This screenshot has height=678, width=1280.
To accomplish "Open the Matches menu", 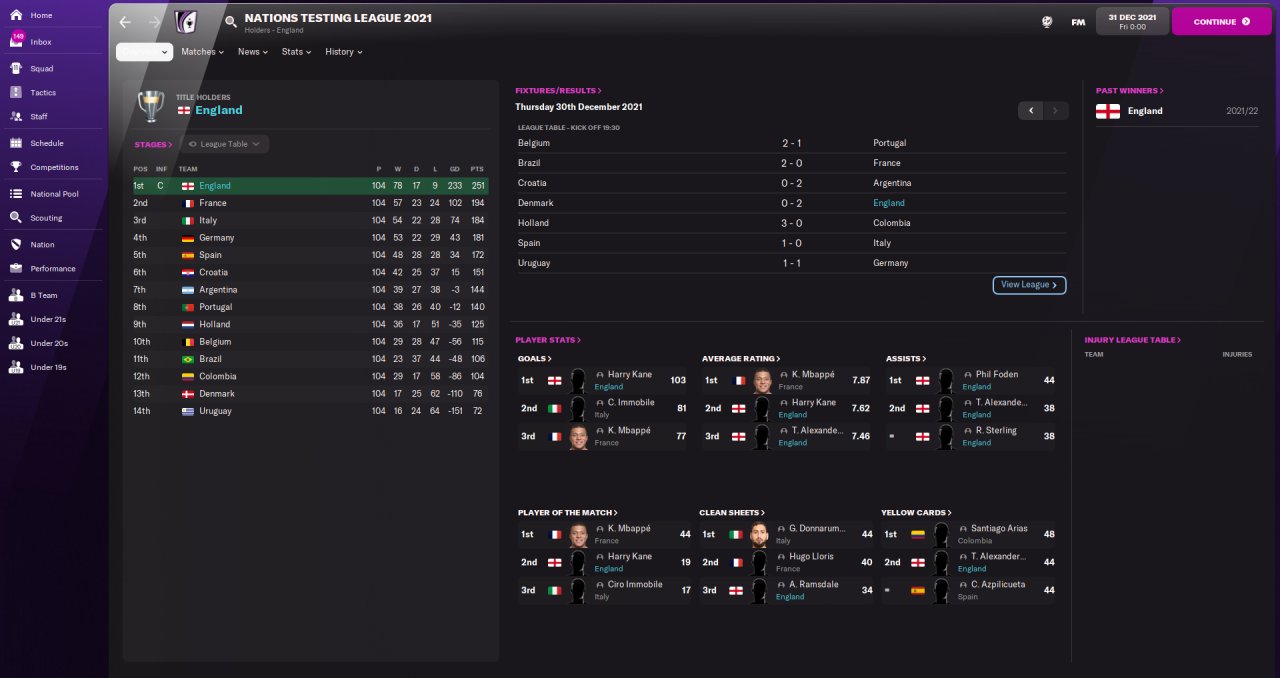I will tap(202, 52).
